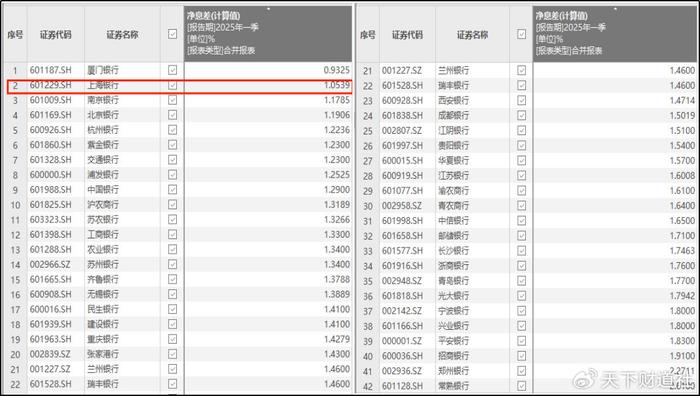The image size is (700, 396).
Task: Toggle the 张家港行 row checkbox
Action: point(172,354)
